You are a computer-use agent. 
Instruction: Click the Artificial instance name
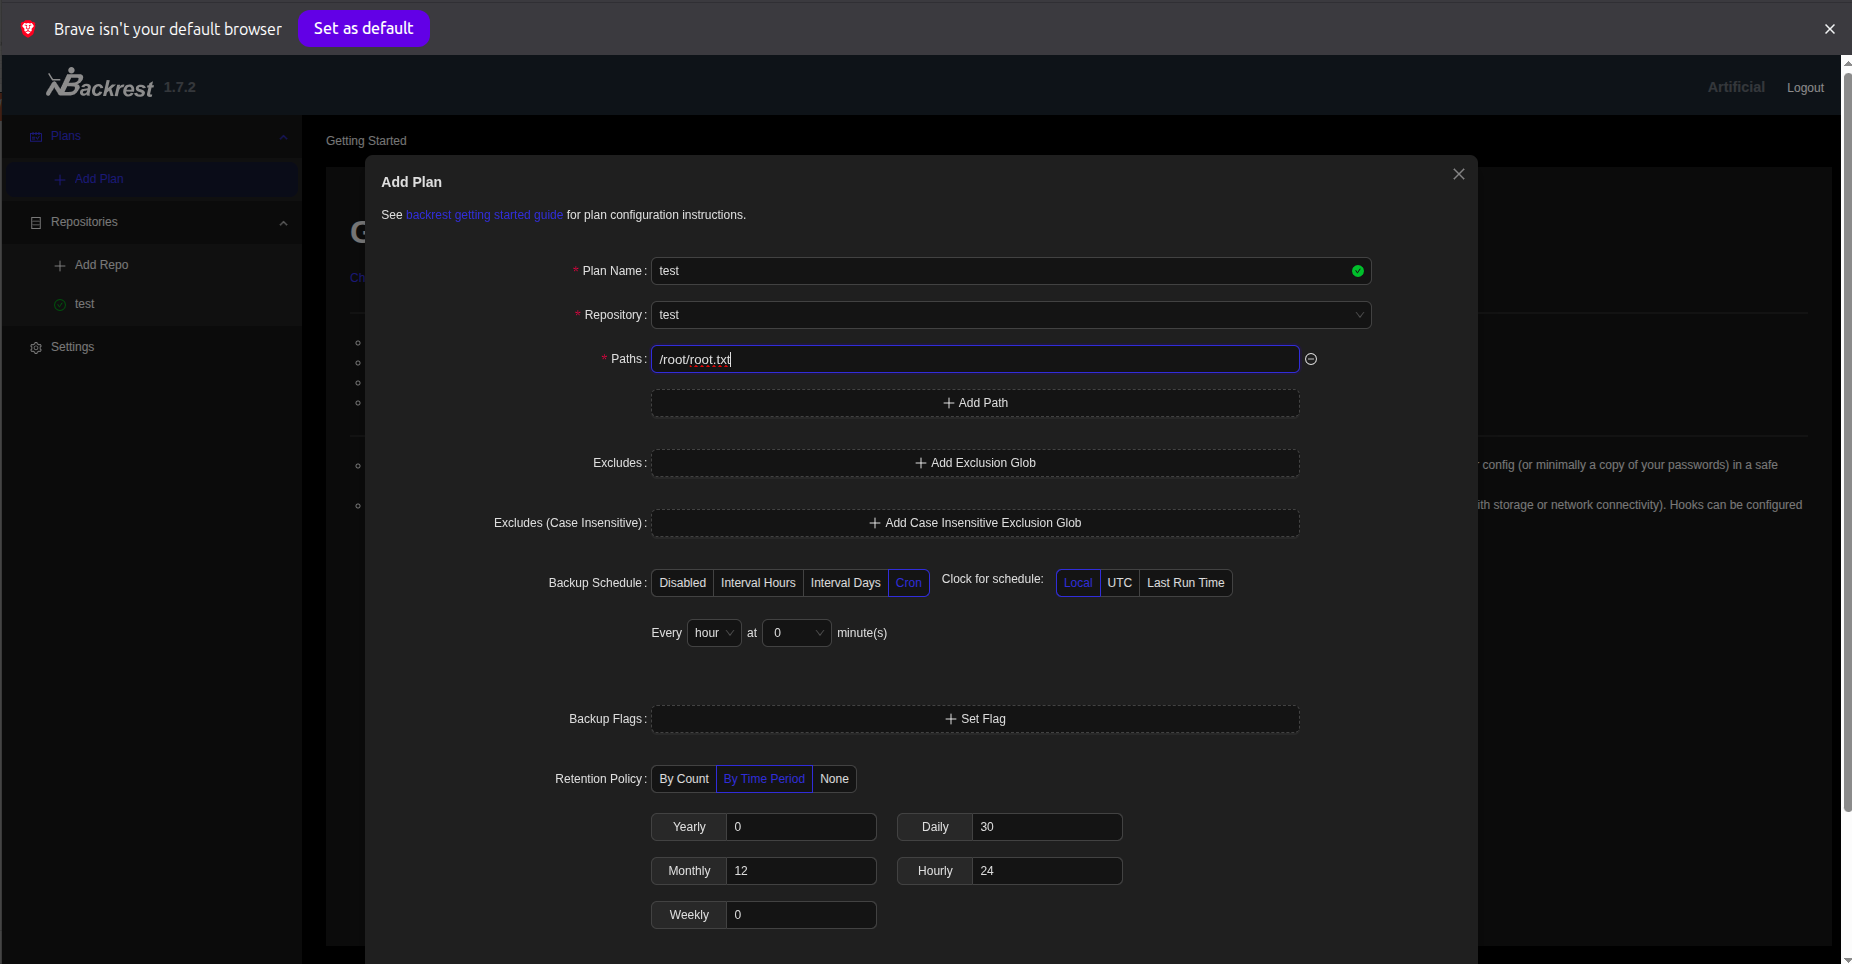click(x=1736, y=87)
